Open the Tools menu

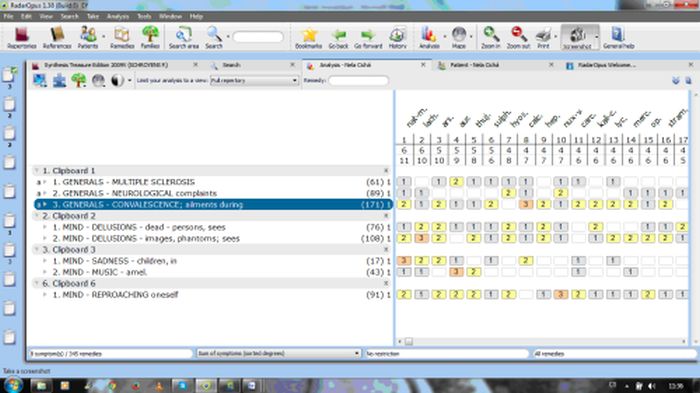pyautogui.click(x=144, y=17)
